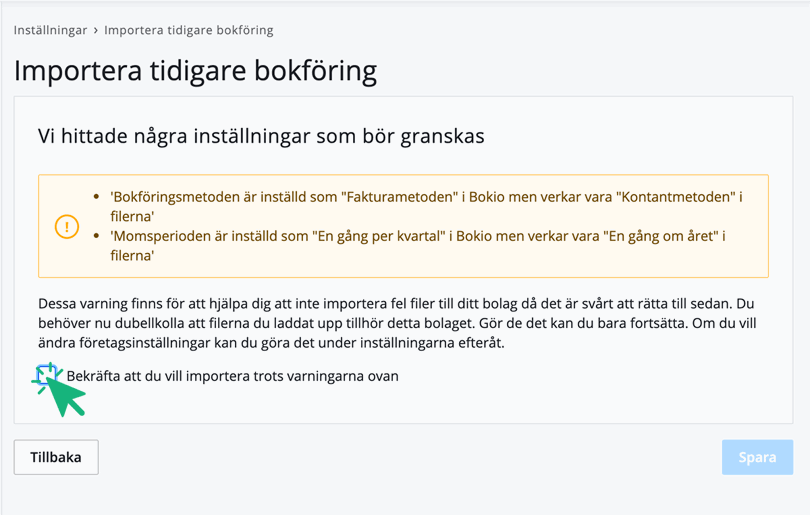Click bullet before the Momsperioden warning

(95, 237)
